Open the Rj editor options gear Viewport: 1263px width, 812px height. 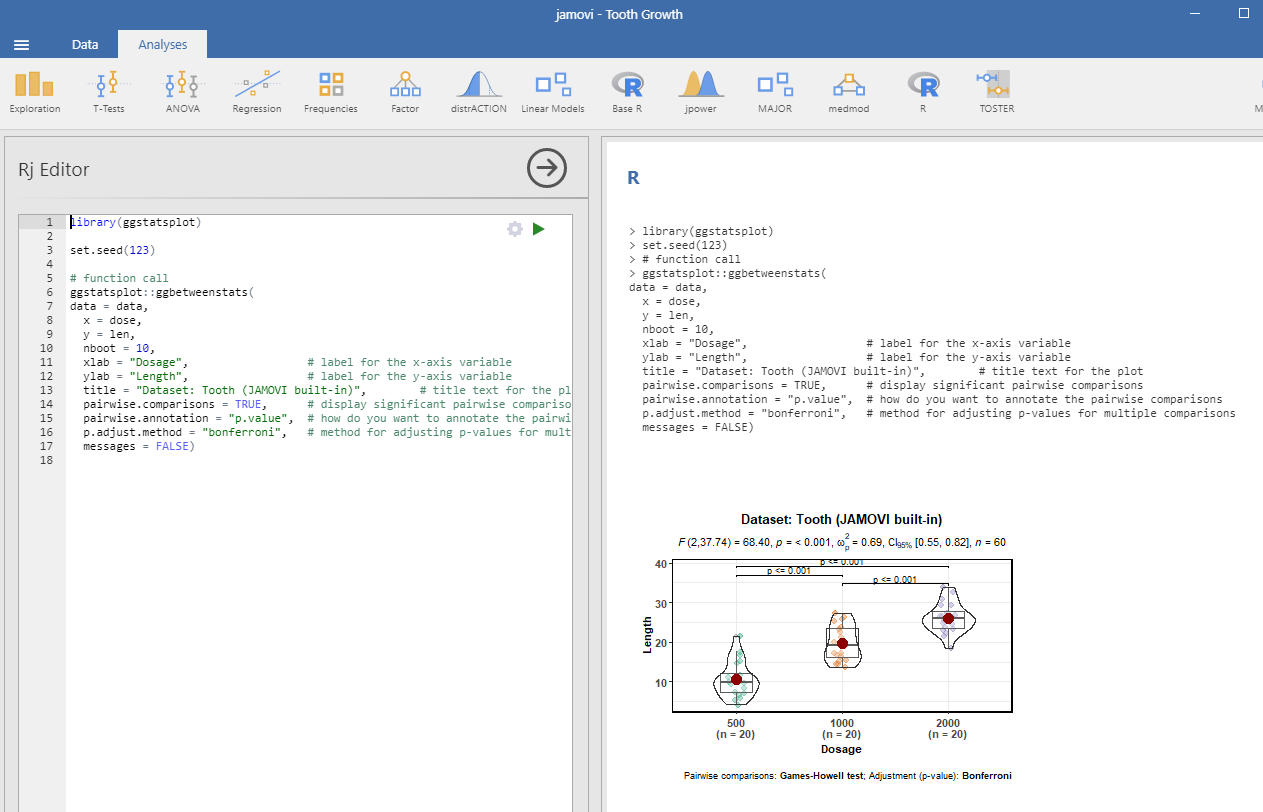(514, 228)
